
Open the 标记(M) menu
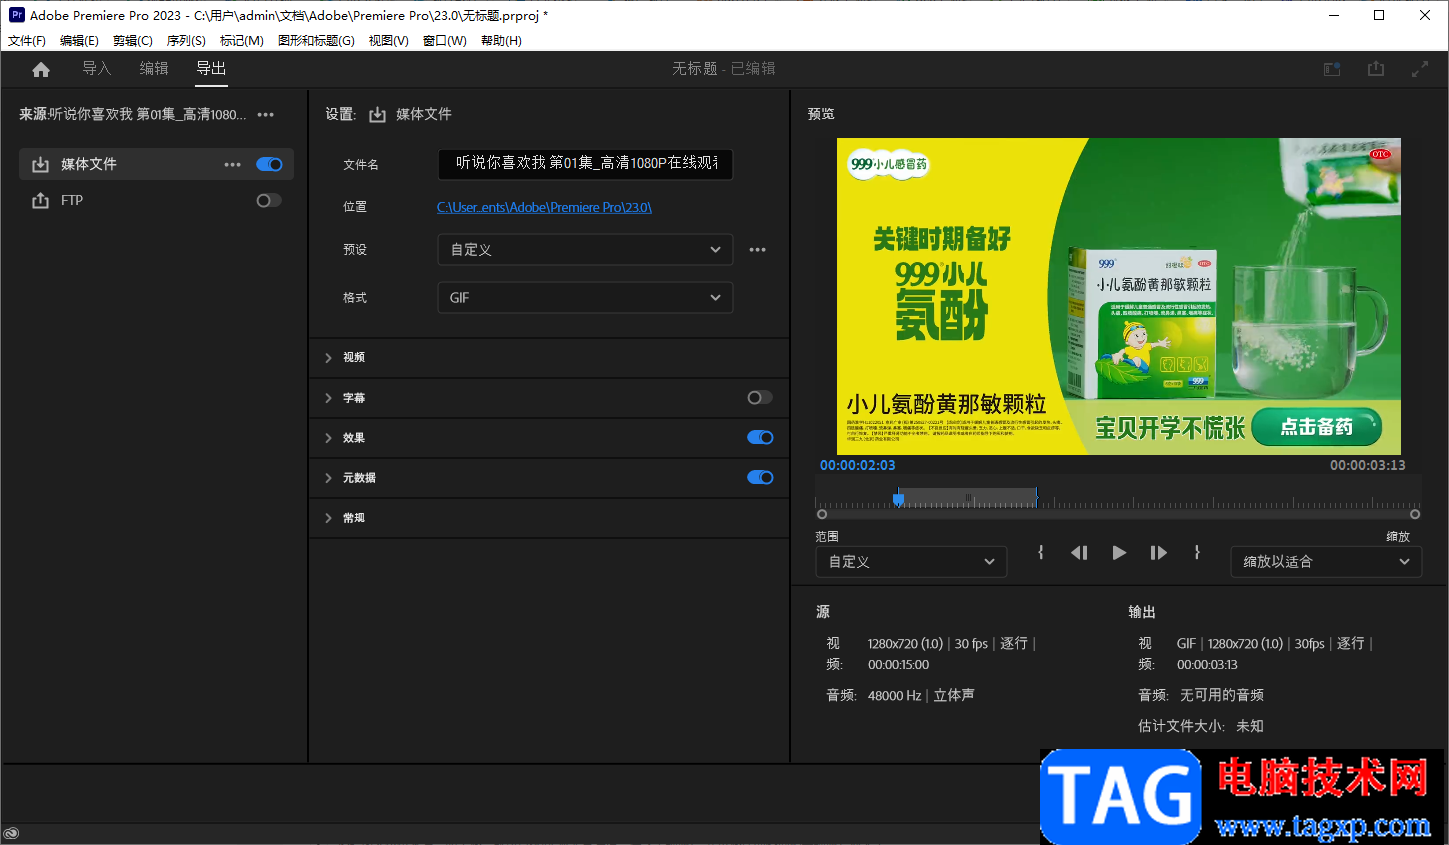point(242,41)
